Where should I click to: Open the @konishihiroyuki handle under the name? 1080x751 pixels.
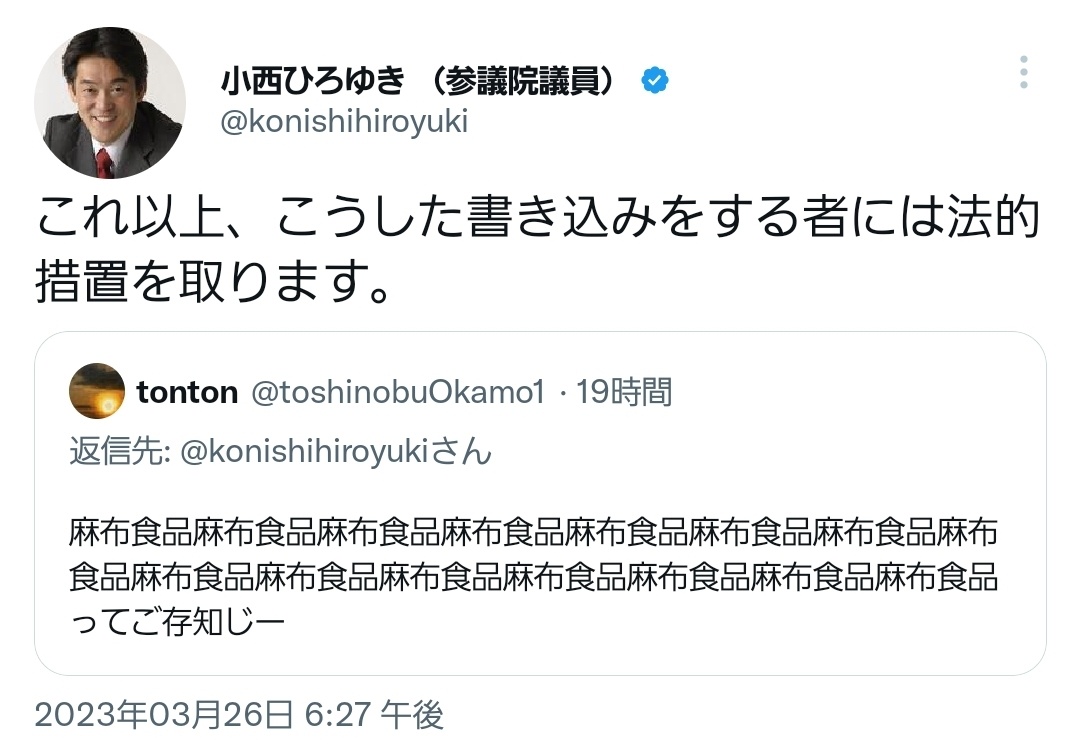coord(344,122)
